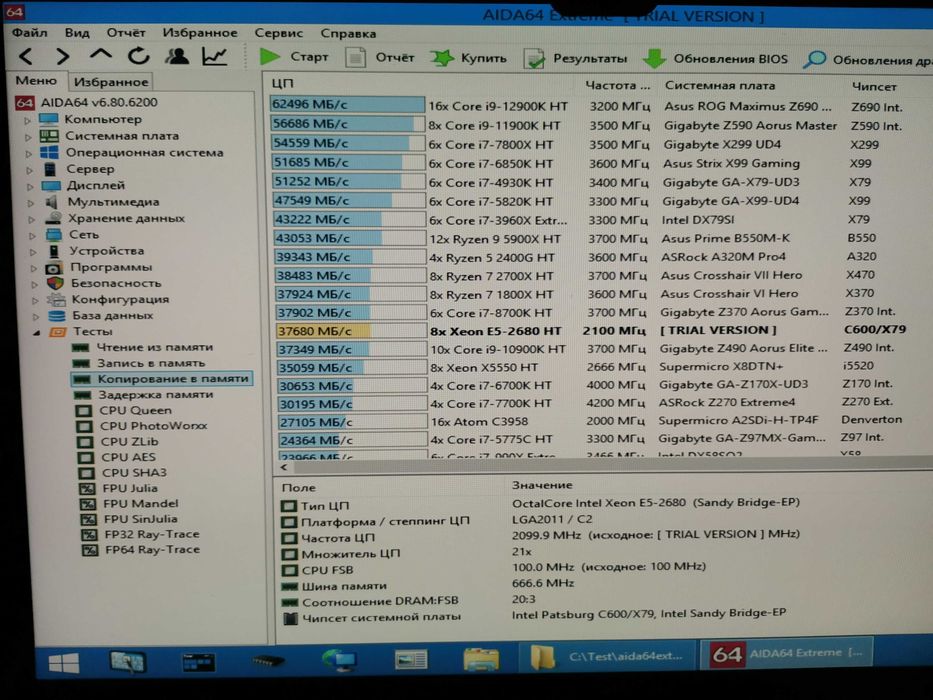This screenshot has height=700, width=933.
Task: Select the Конфигурация icon in tree
Action: click(57, 299)
